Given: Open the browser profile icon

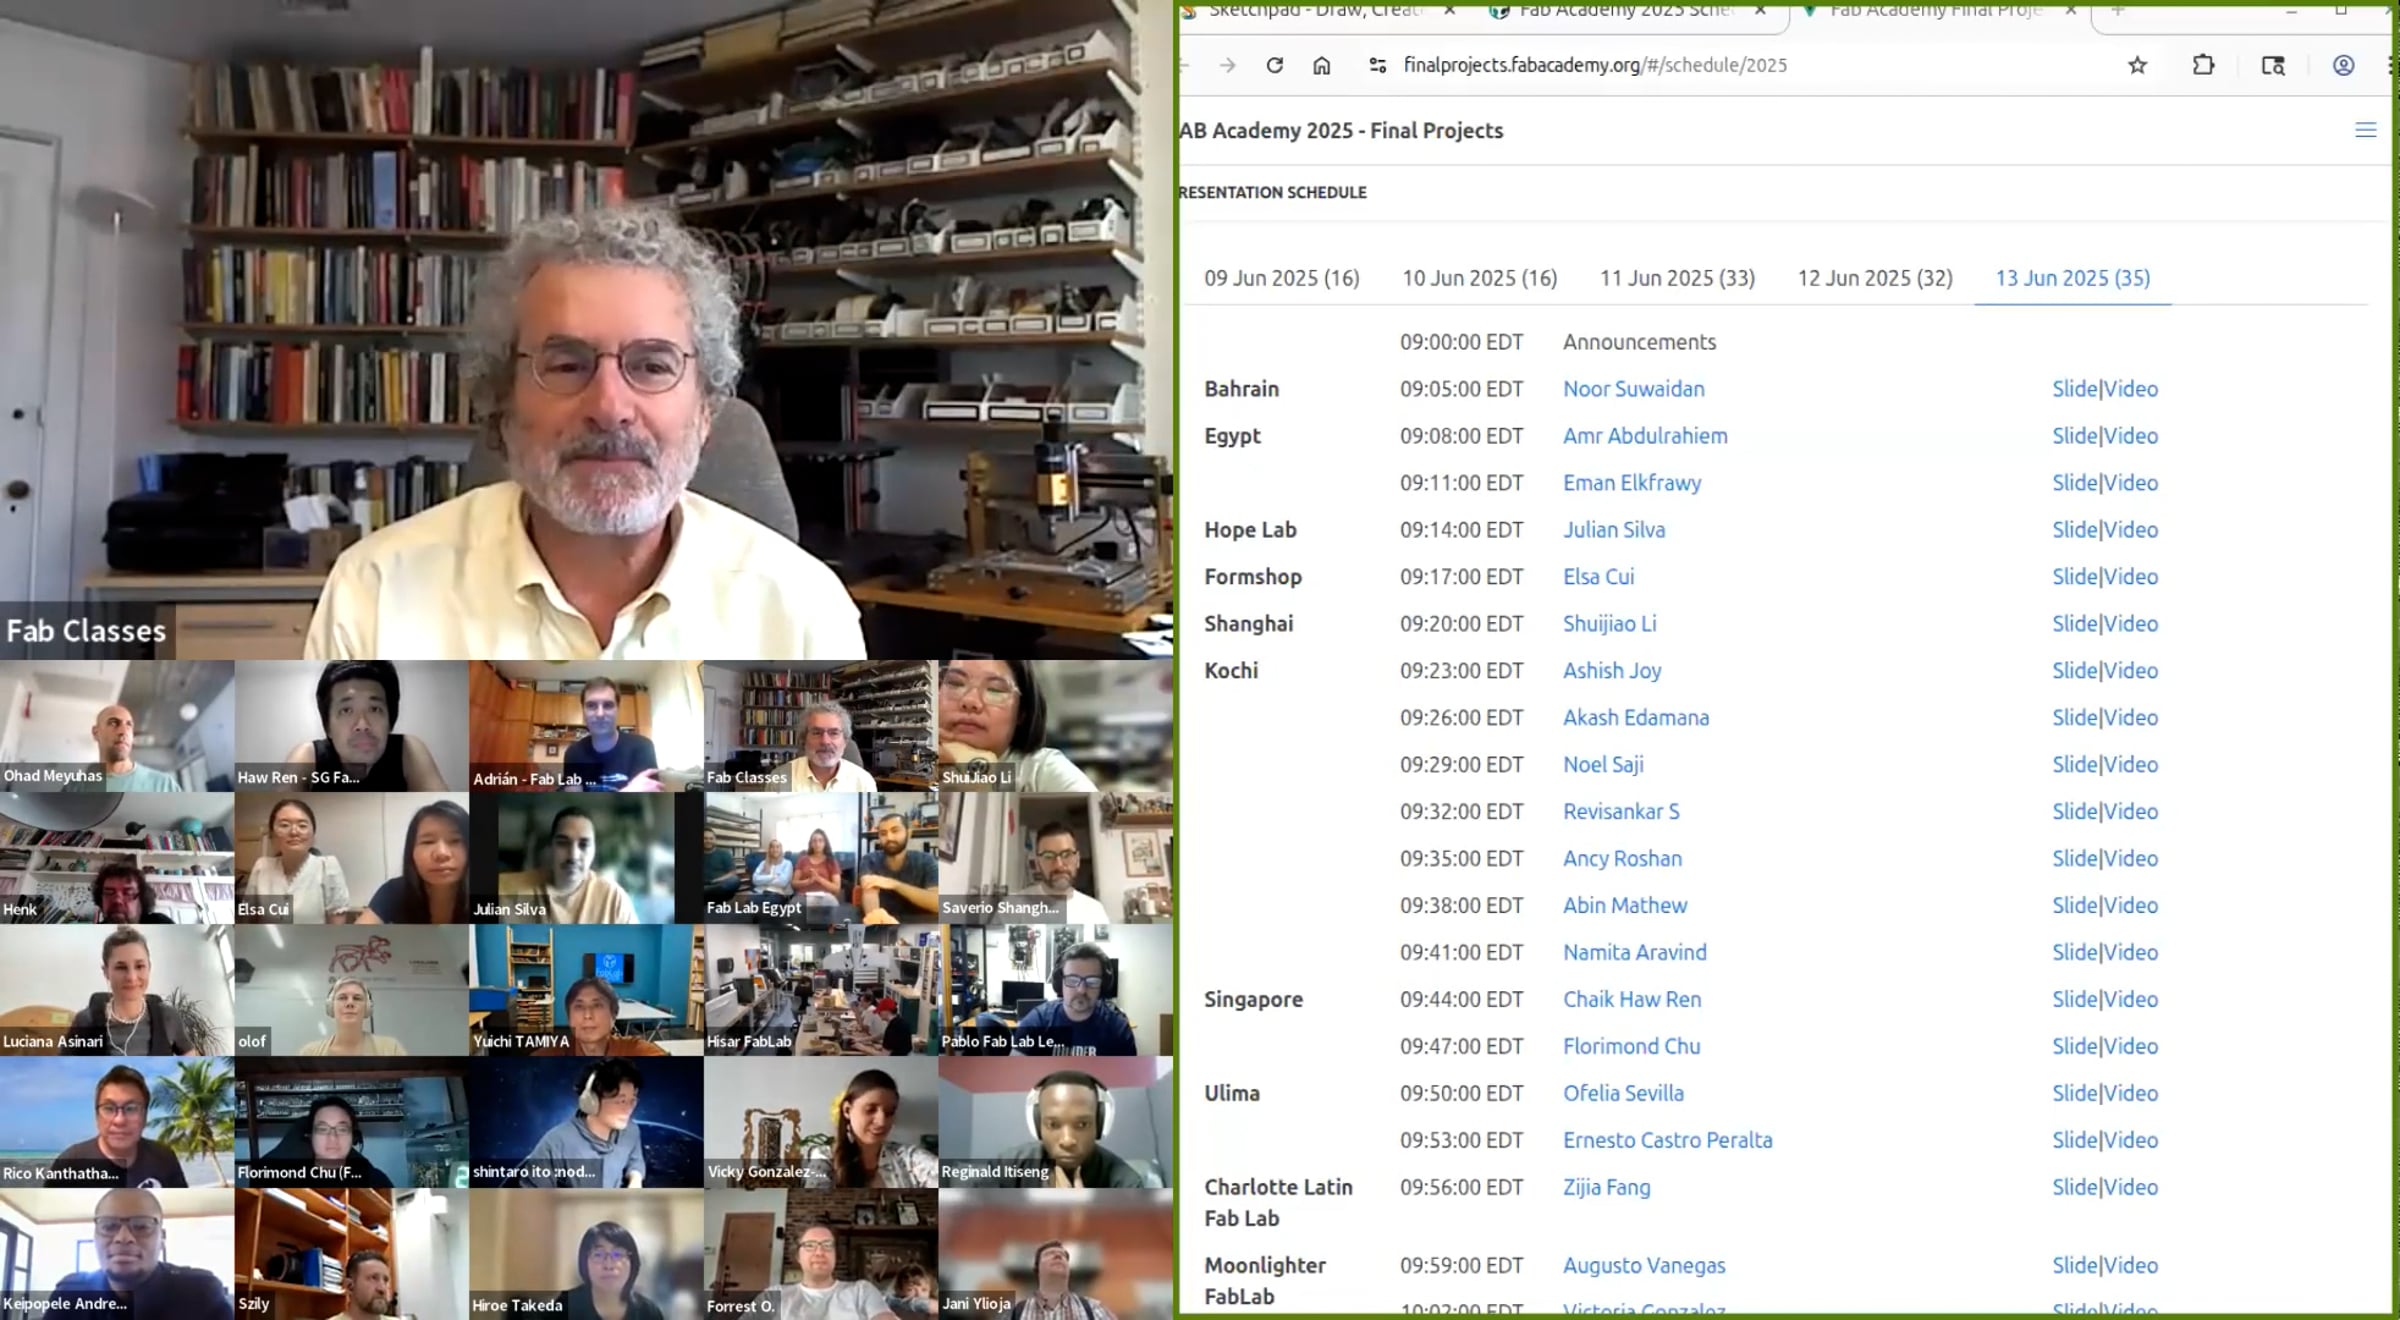Looking at the screenshot, I should (x=2343, y=65).
